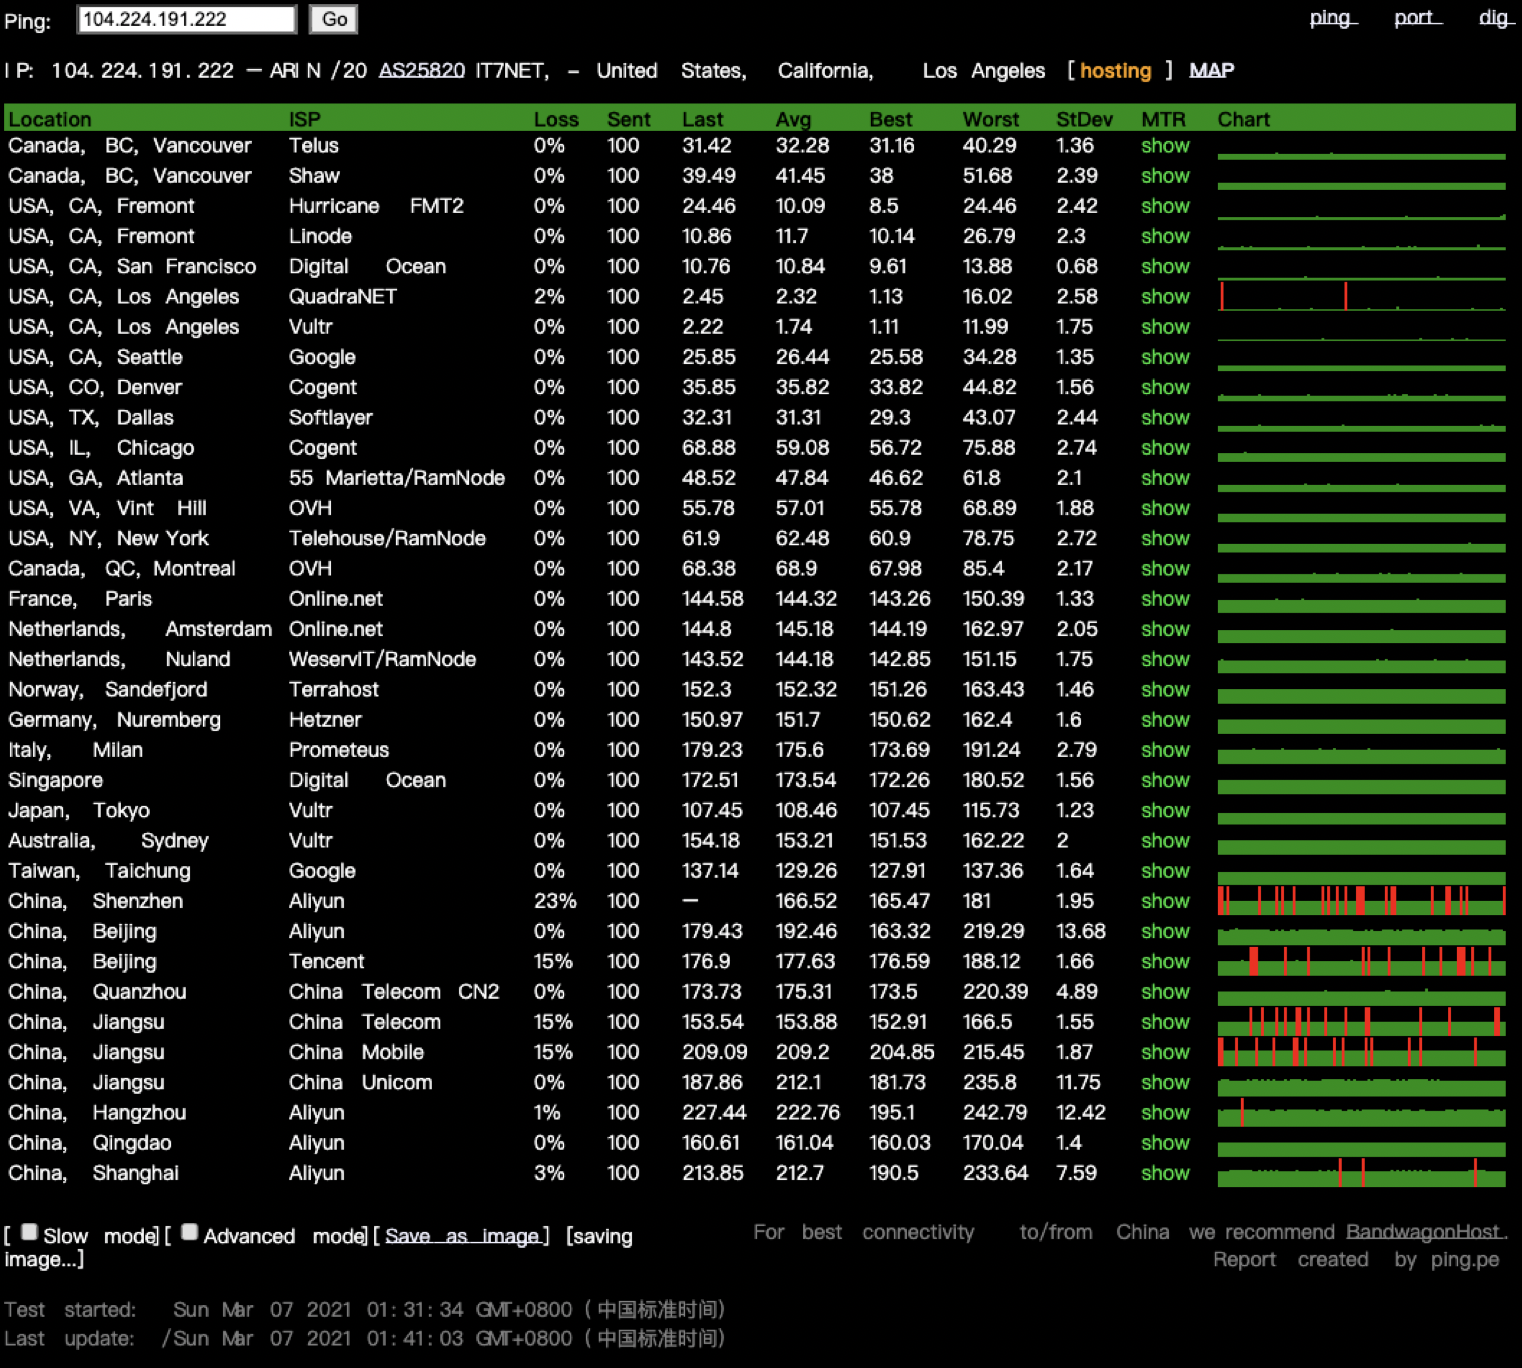The image size is (1522, 1368).
Task: Show MTR for QuadraNET Los Angeles row
Action: (x=1165, y=297)
